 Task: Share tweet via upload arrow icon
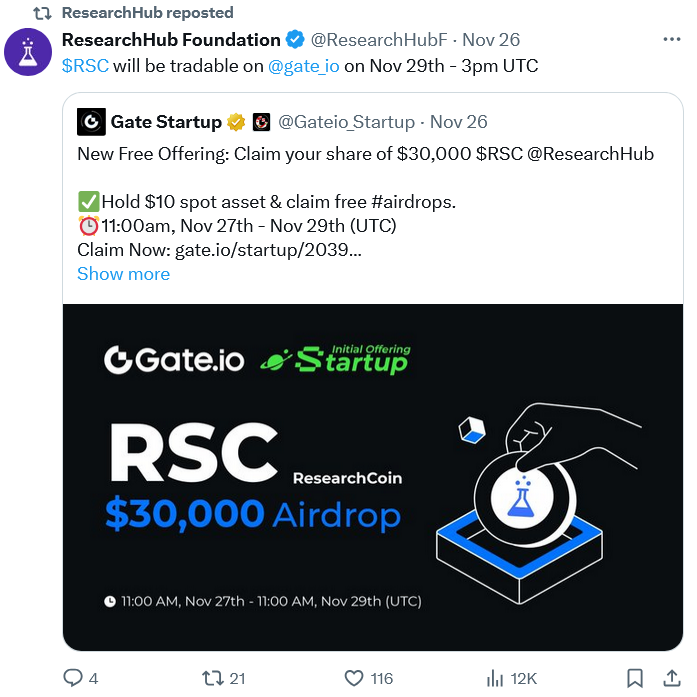672,678
